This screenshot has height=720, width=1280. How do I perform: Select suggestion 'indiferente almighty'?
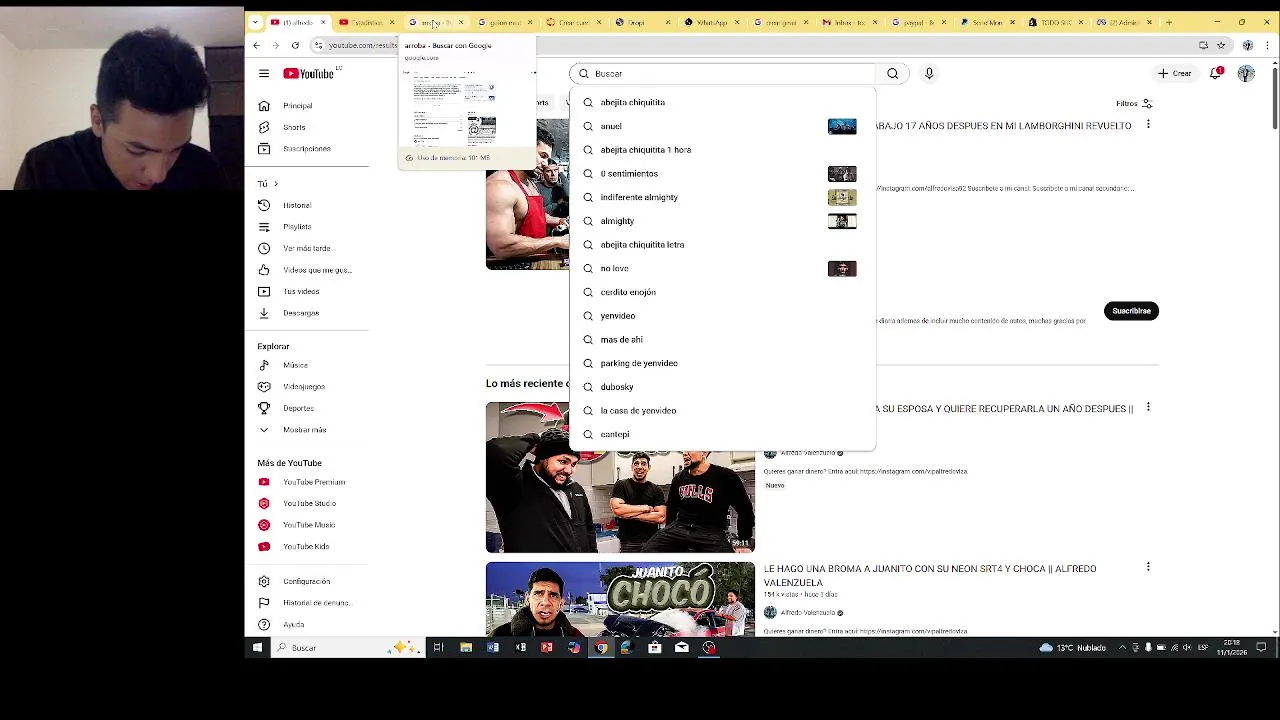click(x=722, y=197)
